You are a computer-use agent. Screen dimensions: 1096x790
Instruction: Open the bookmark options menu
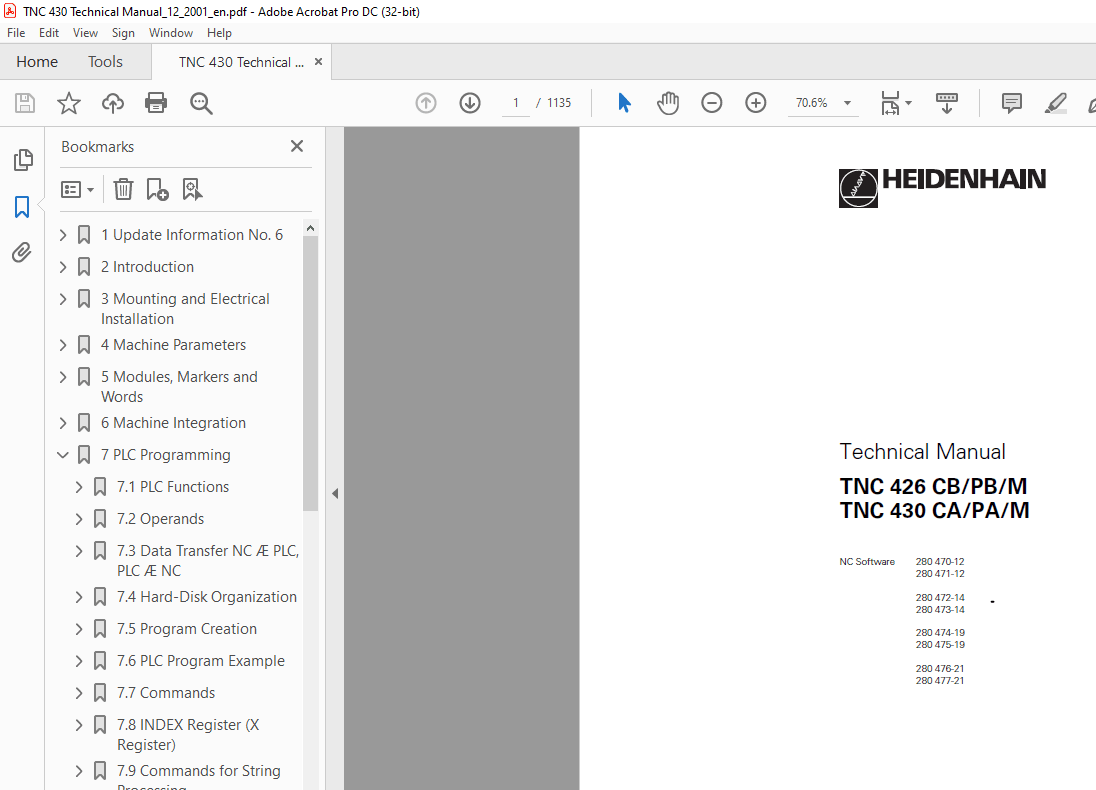[77, 189]
